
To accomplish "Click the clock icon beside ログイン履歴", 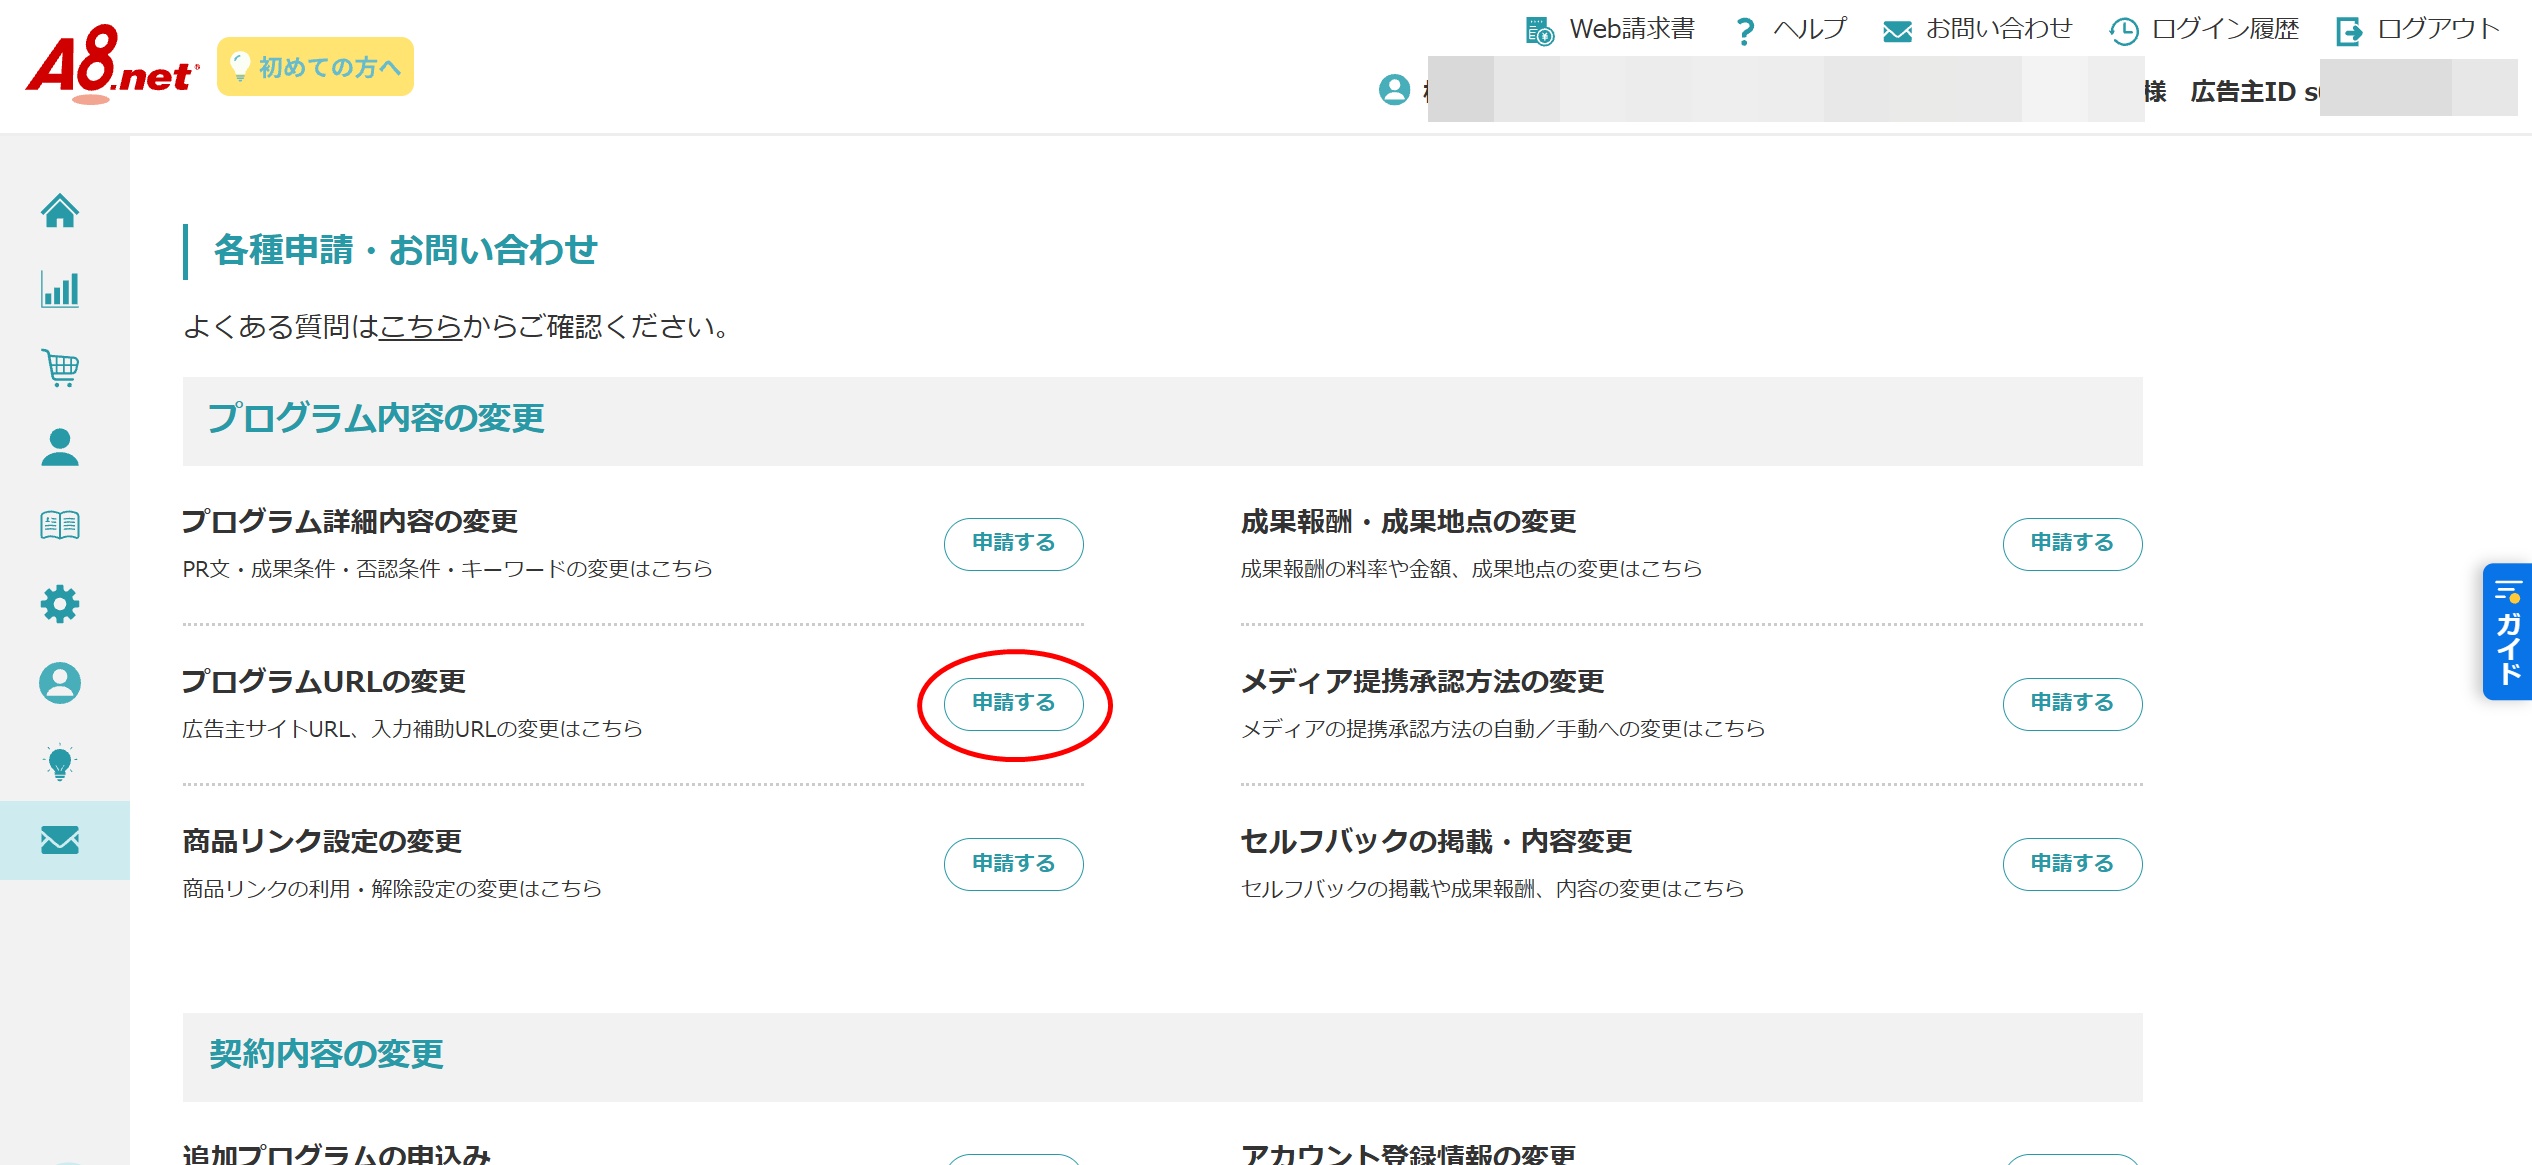I will [2124, 32].
